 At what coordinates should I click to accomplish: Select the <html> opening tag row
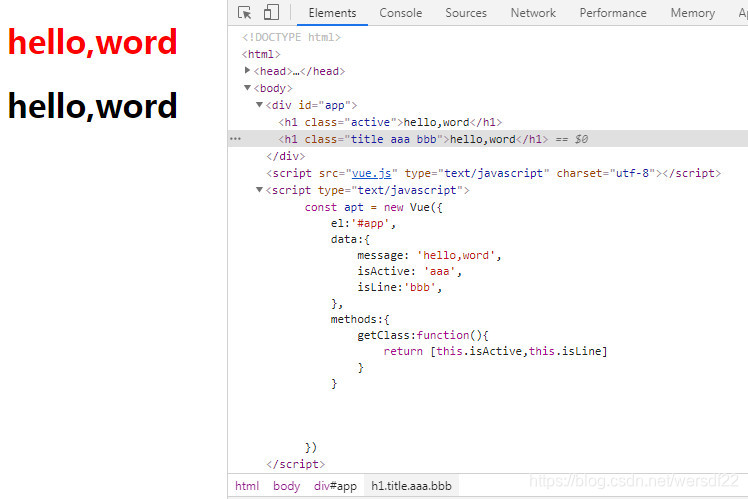261,54
